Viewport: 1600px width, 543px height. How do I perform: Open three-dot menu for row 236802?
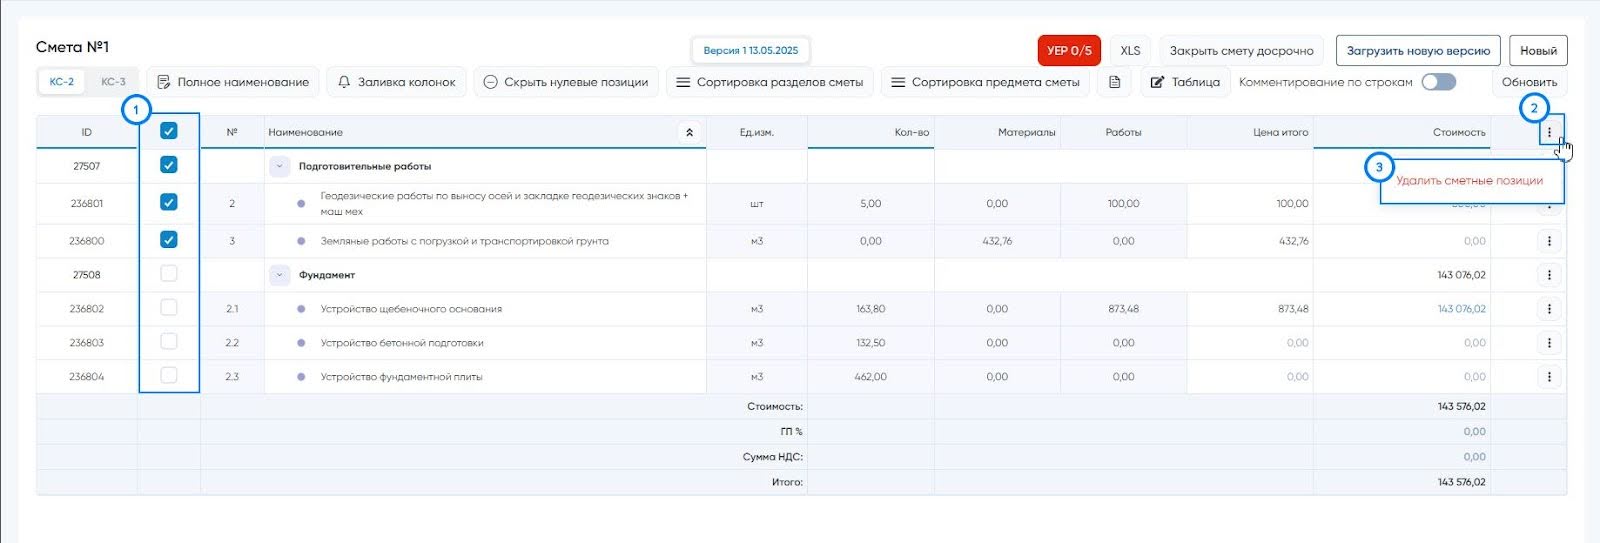click(x=1549, y=309)
